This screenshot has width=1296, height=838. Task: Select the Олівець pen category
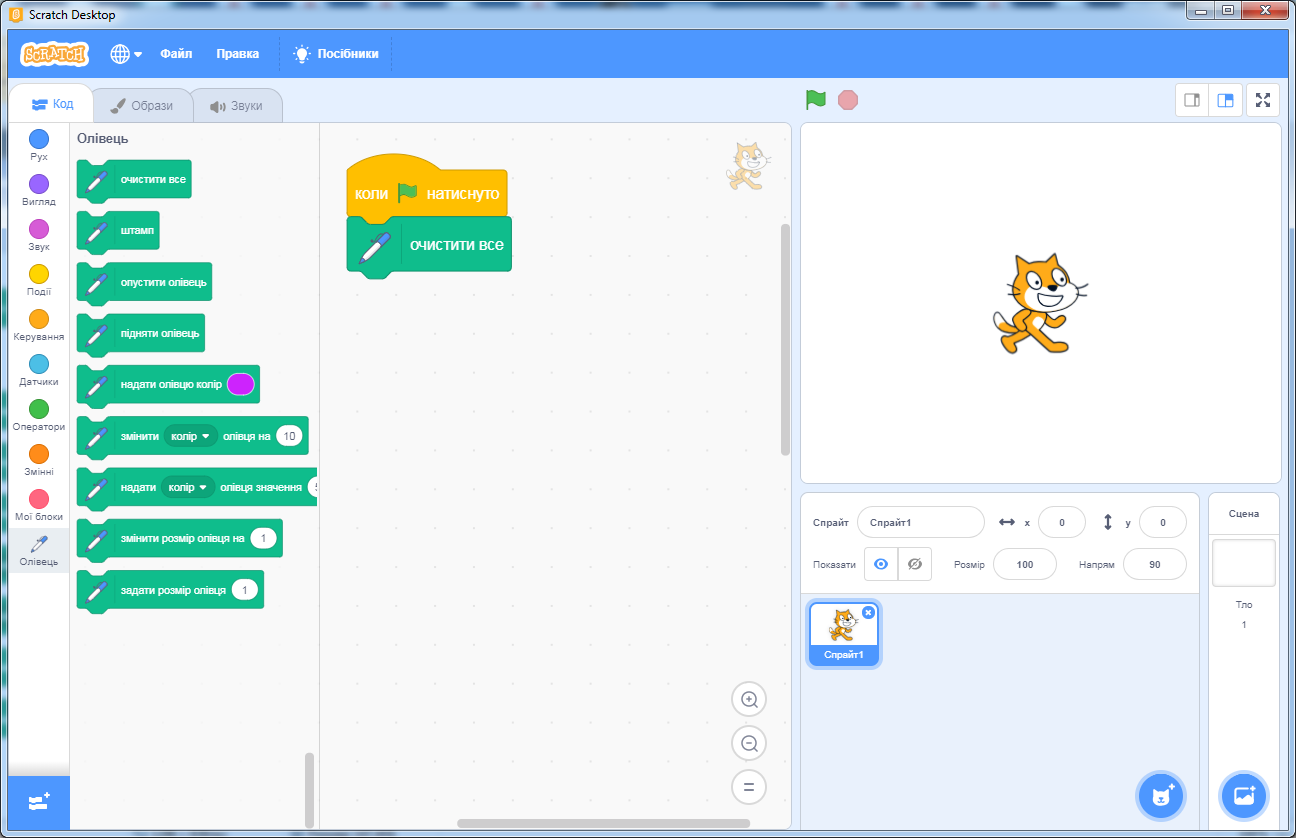click(39, 551)
